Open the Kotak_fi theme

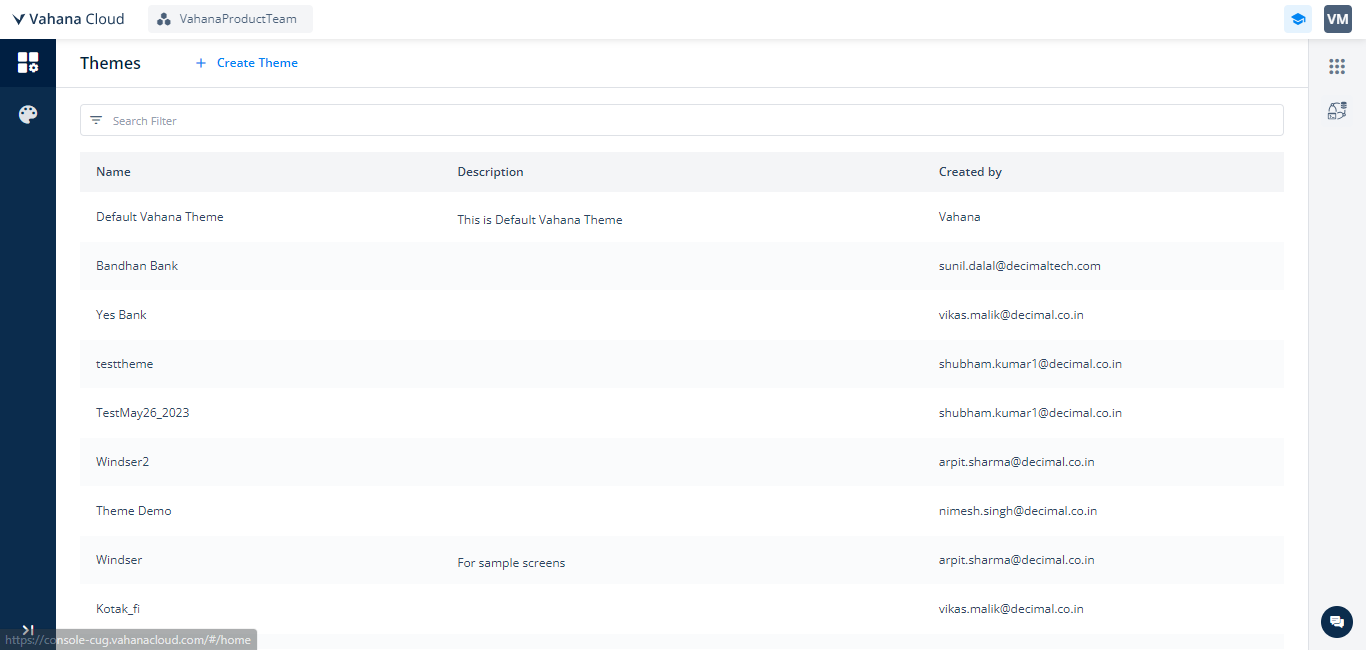point(117,609)
